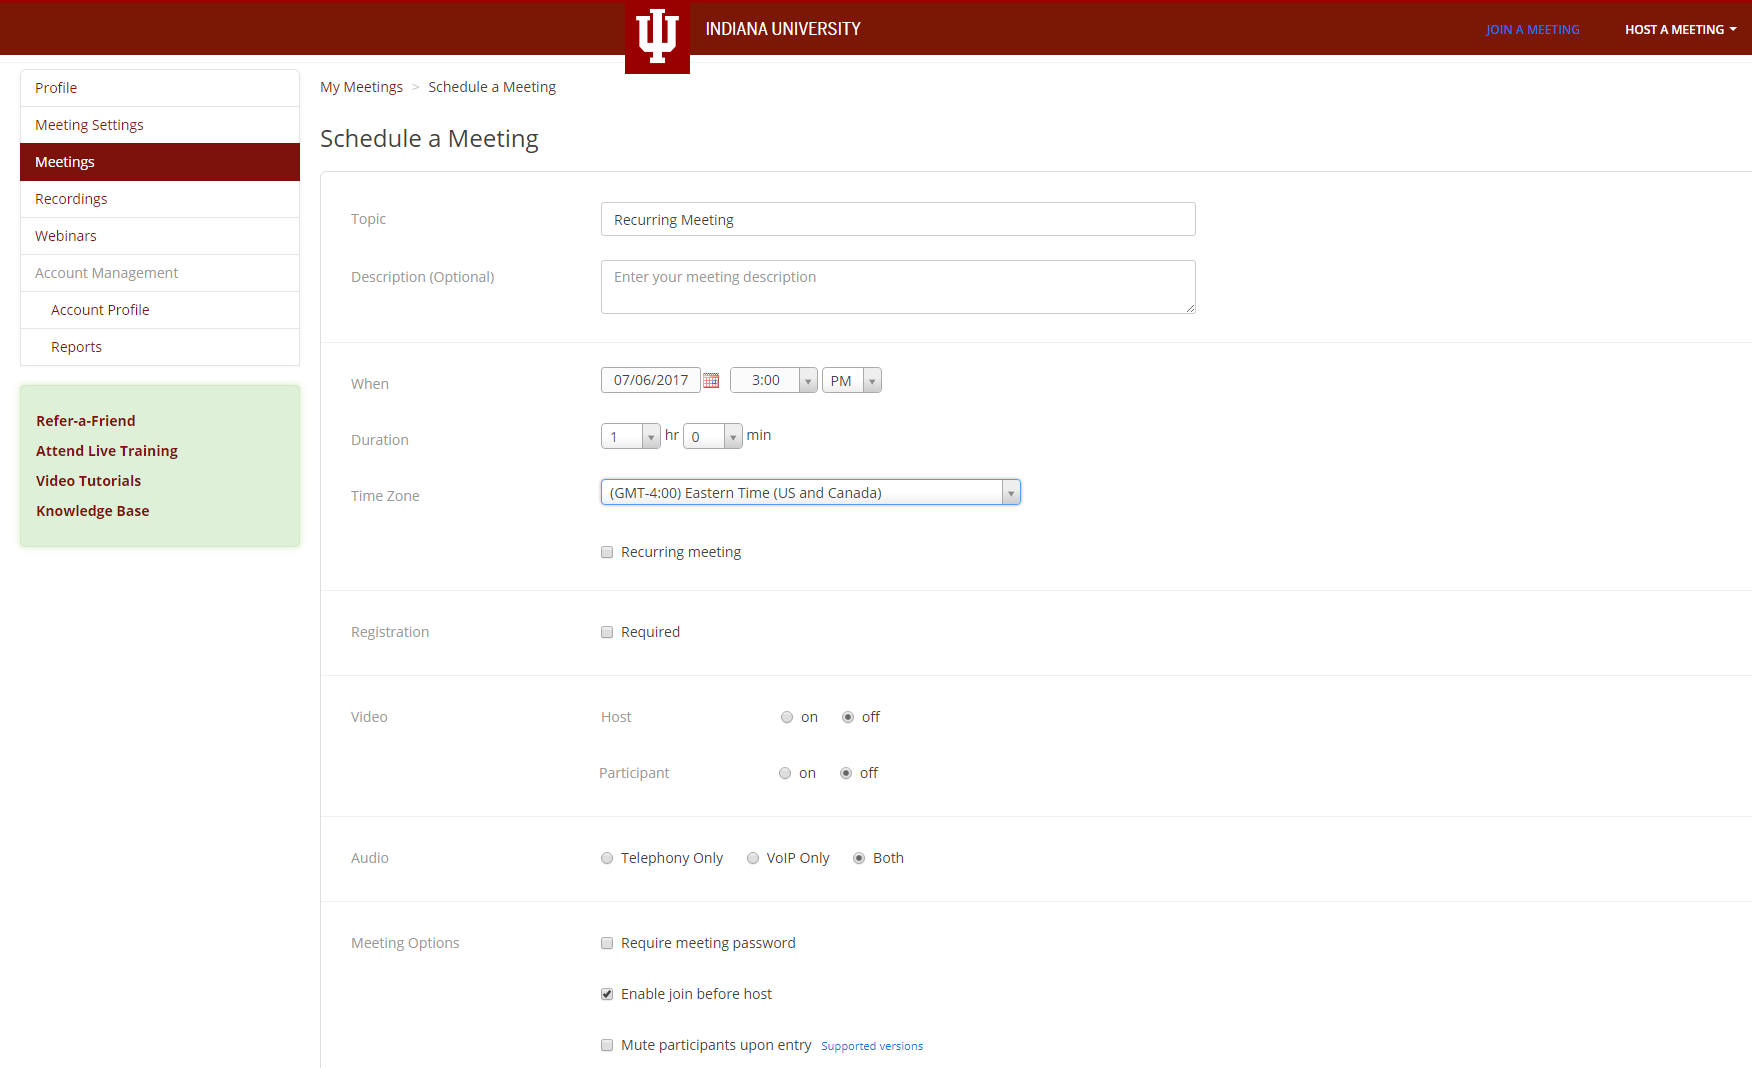The image size is (1752, 1068).
Task: Click the Topic input field
Action: point(898,219)
